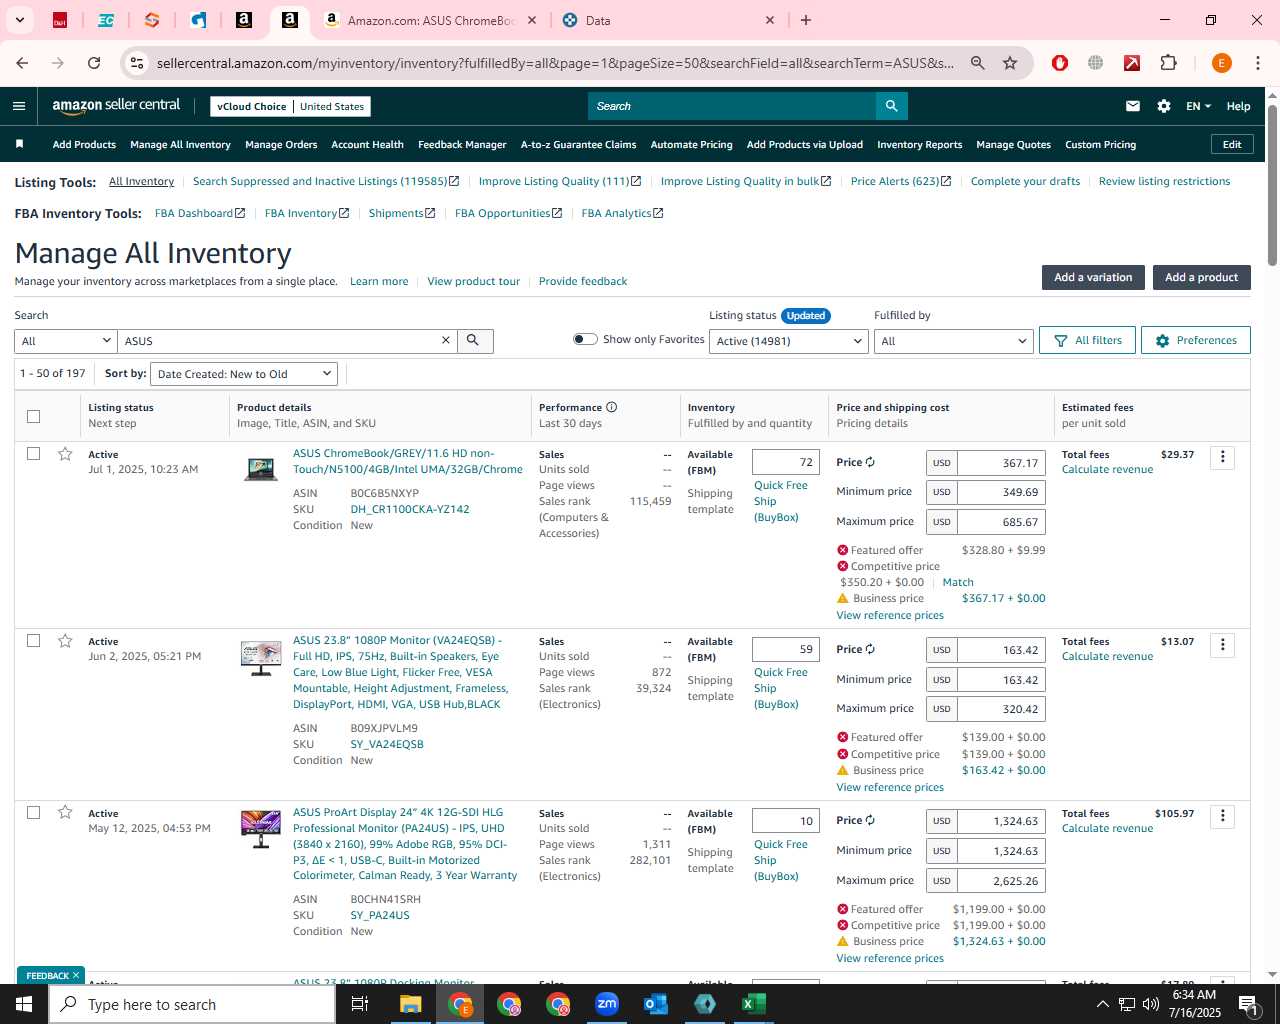Screen dimensions: 1280x1024
Task: Open the mail messages icon
Action: tap(1133, 106)
